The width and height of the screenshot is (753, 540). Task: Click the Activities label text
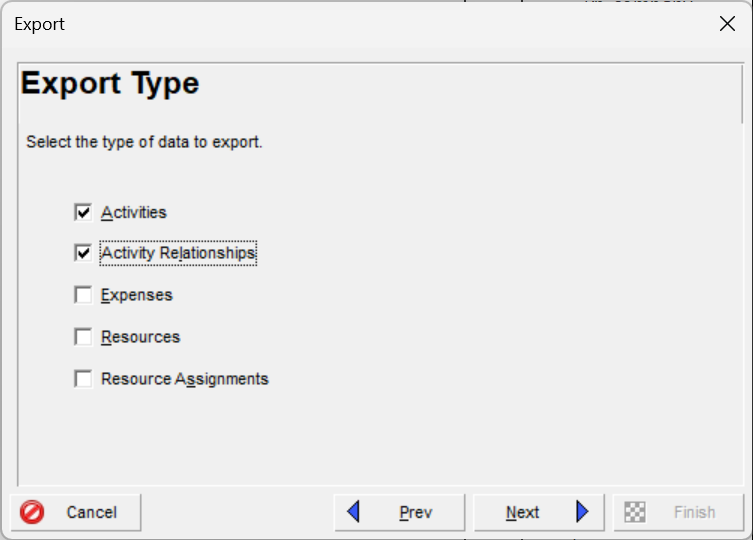click(x=134, y=212)
